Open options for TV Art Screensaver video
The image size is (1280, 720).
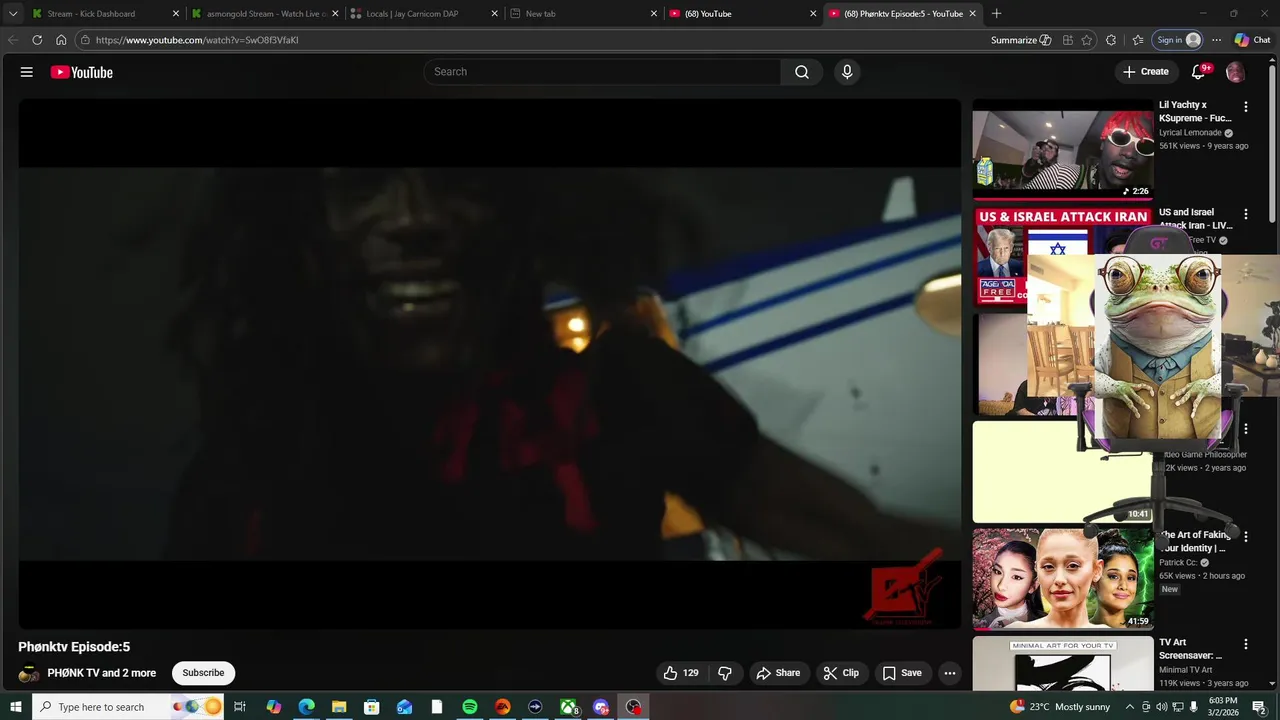point(1245,645)
